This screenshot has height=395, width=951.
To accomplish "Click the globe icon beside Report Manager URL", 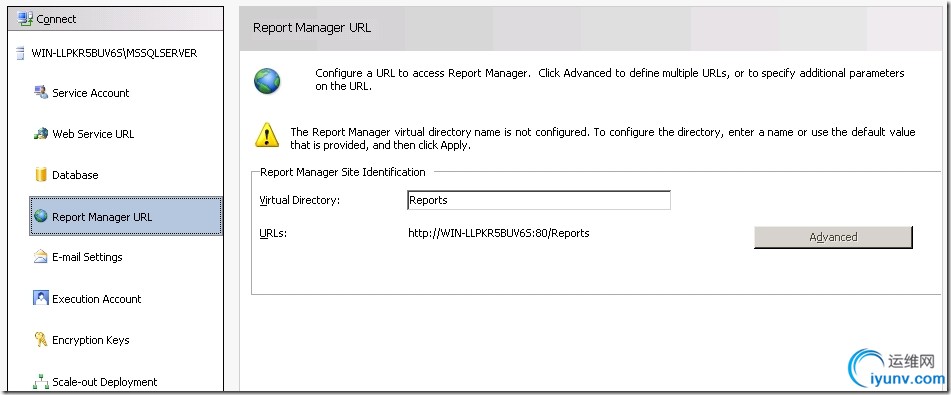I will [41, 216].
